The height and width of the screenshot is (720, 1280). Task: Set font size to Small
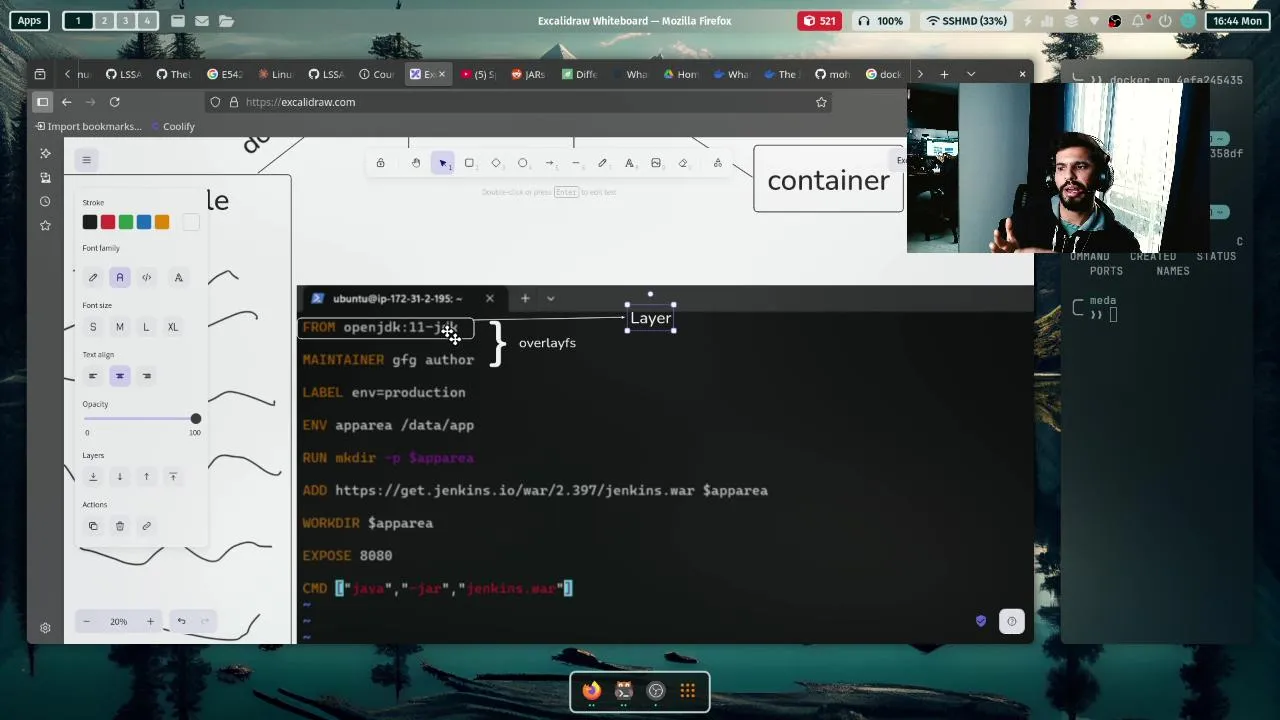pyautogui.click(x=93, y=327)
